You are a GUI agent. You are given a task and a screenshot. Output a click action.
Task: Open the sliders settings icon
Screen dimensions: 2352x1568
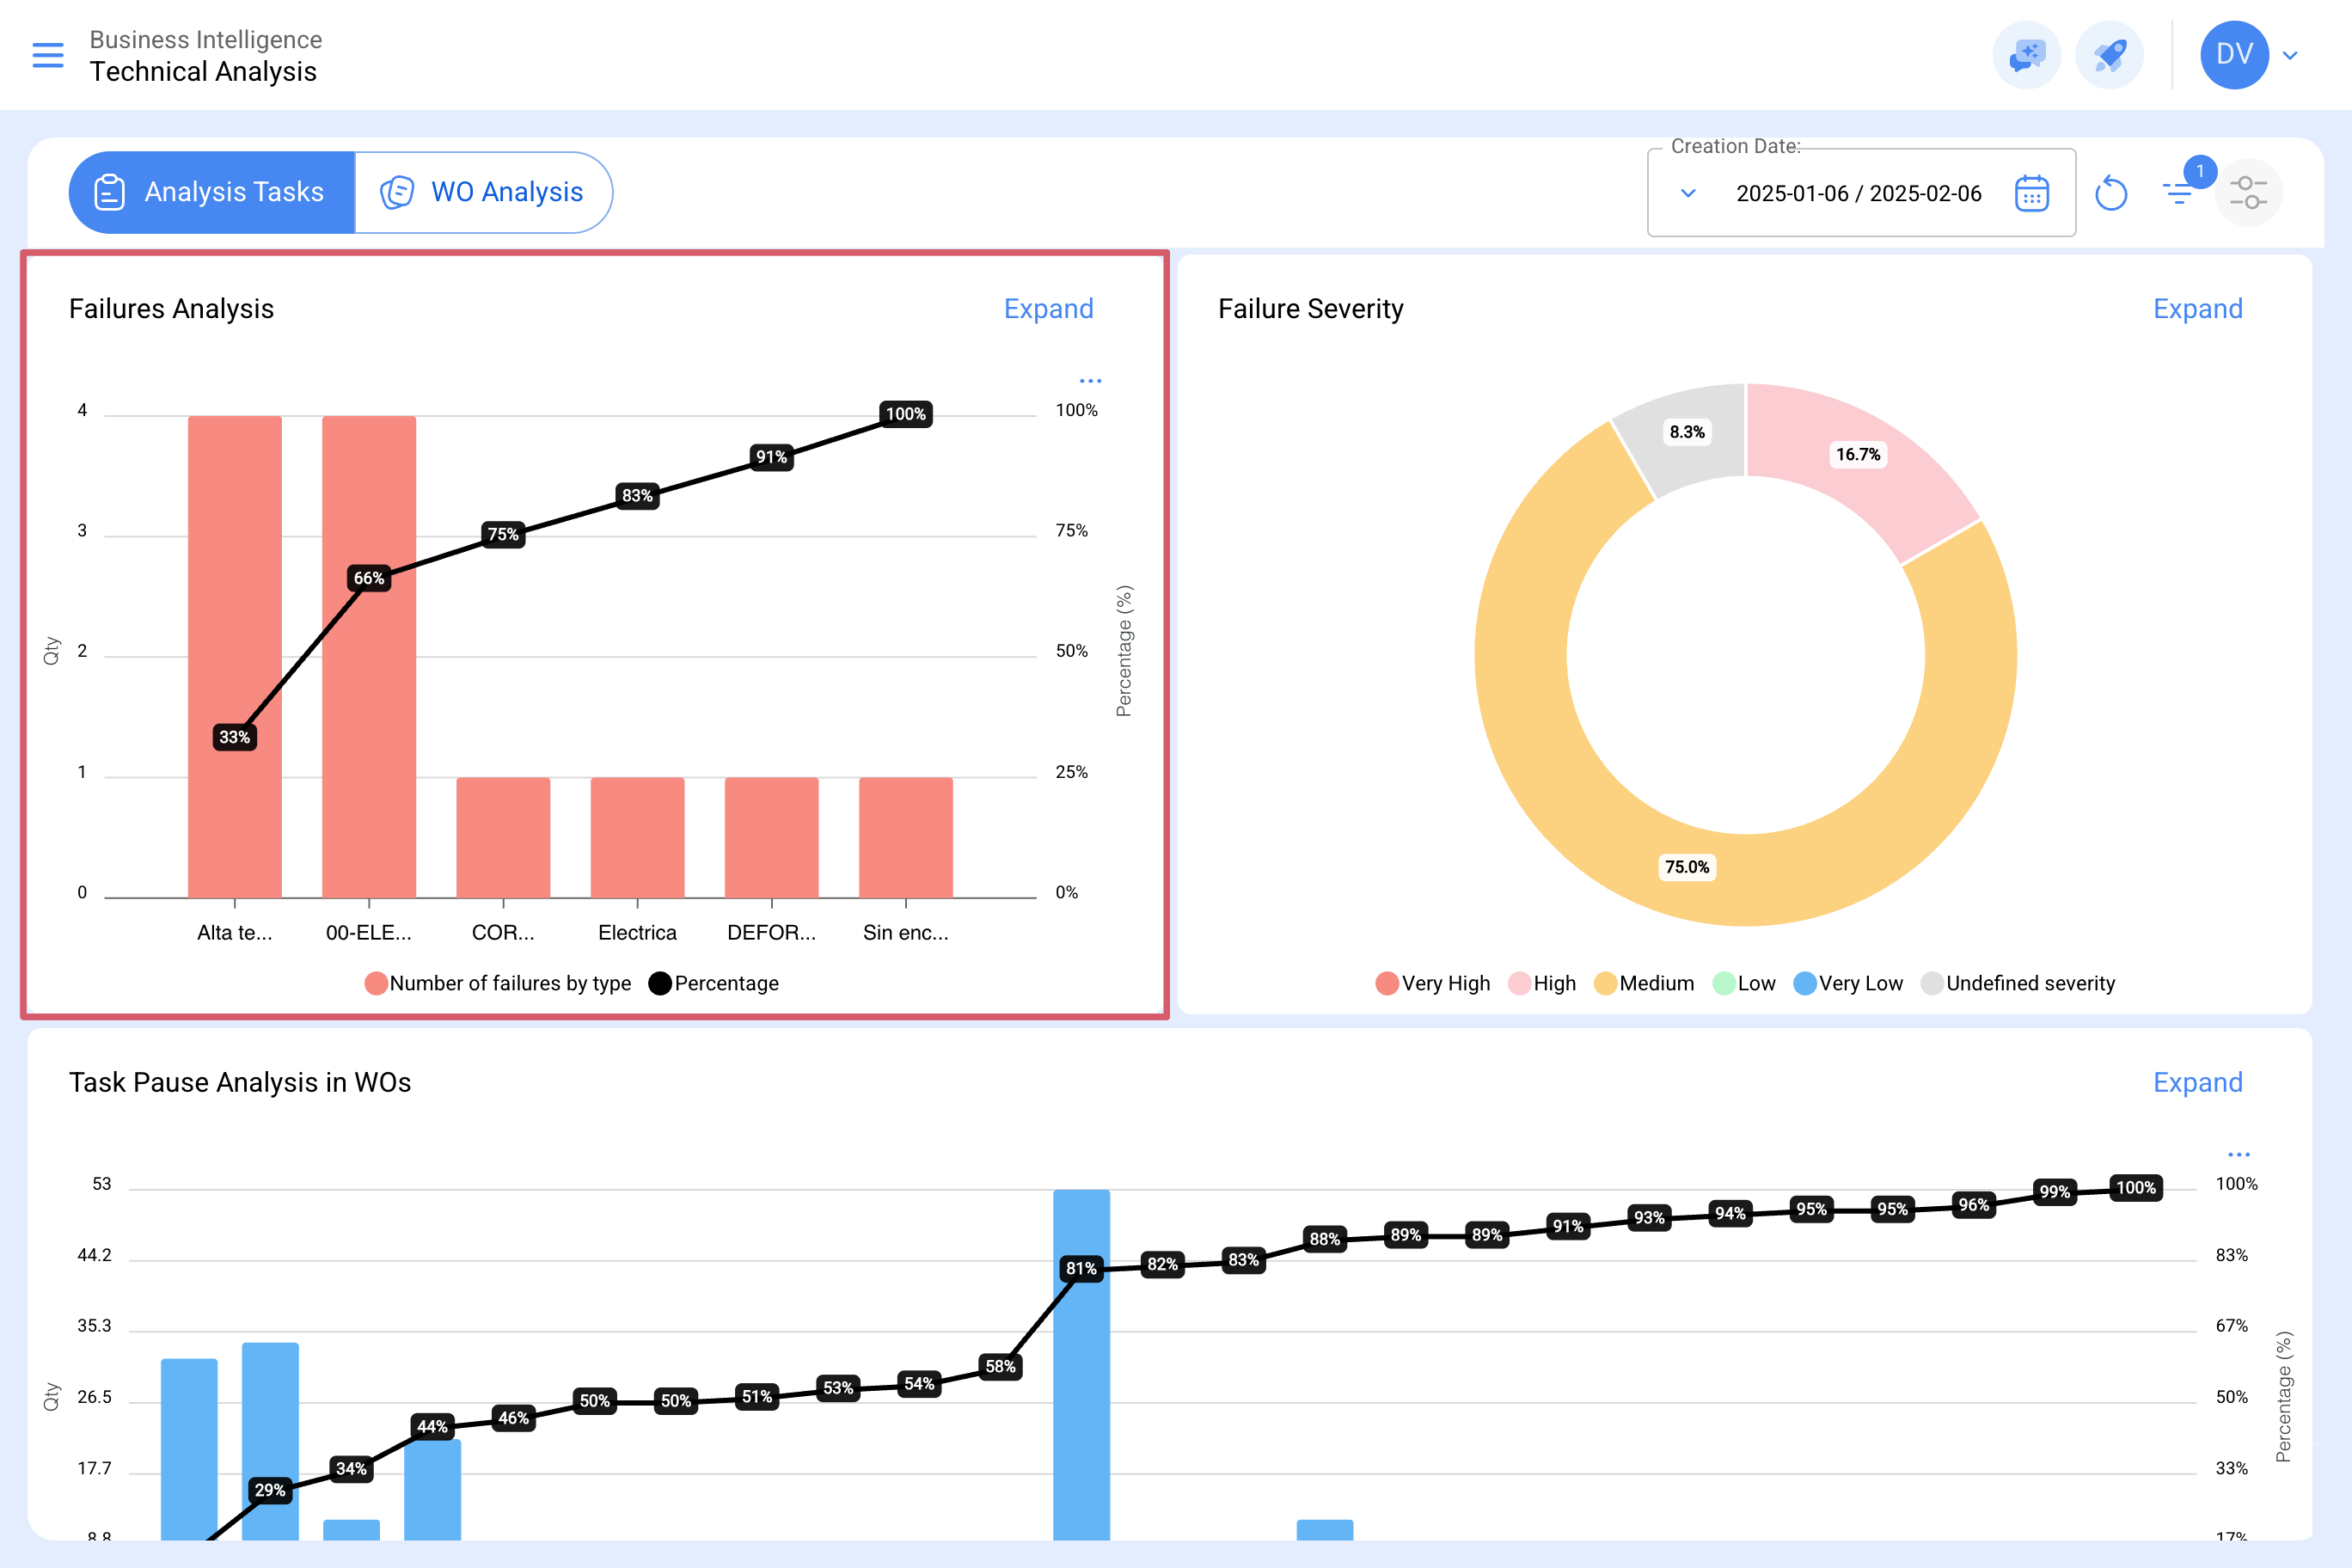(x=2248, y=192)
